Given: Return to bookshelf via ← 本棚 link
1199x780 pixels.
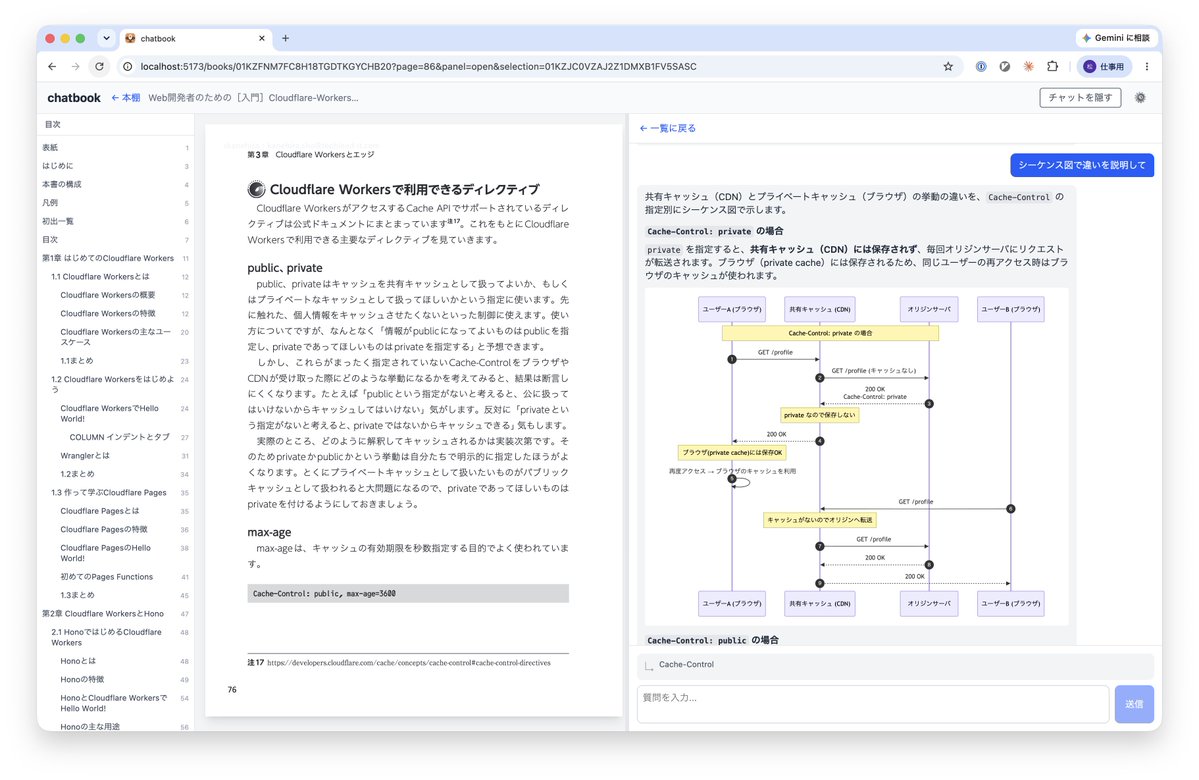Looking at the screenshot, I should [x=125, y=98].
